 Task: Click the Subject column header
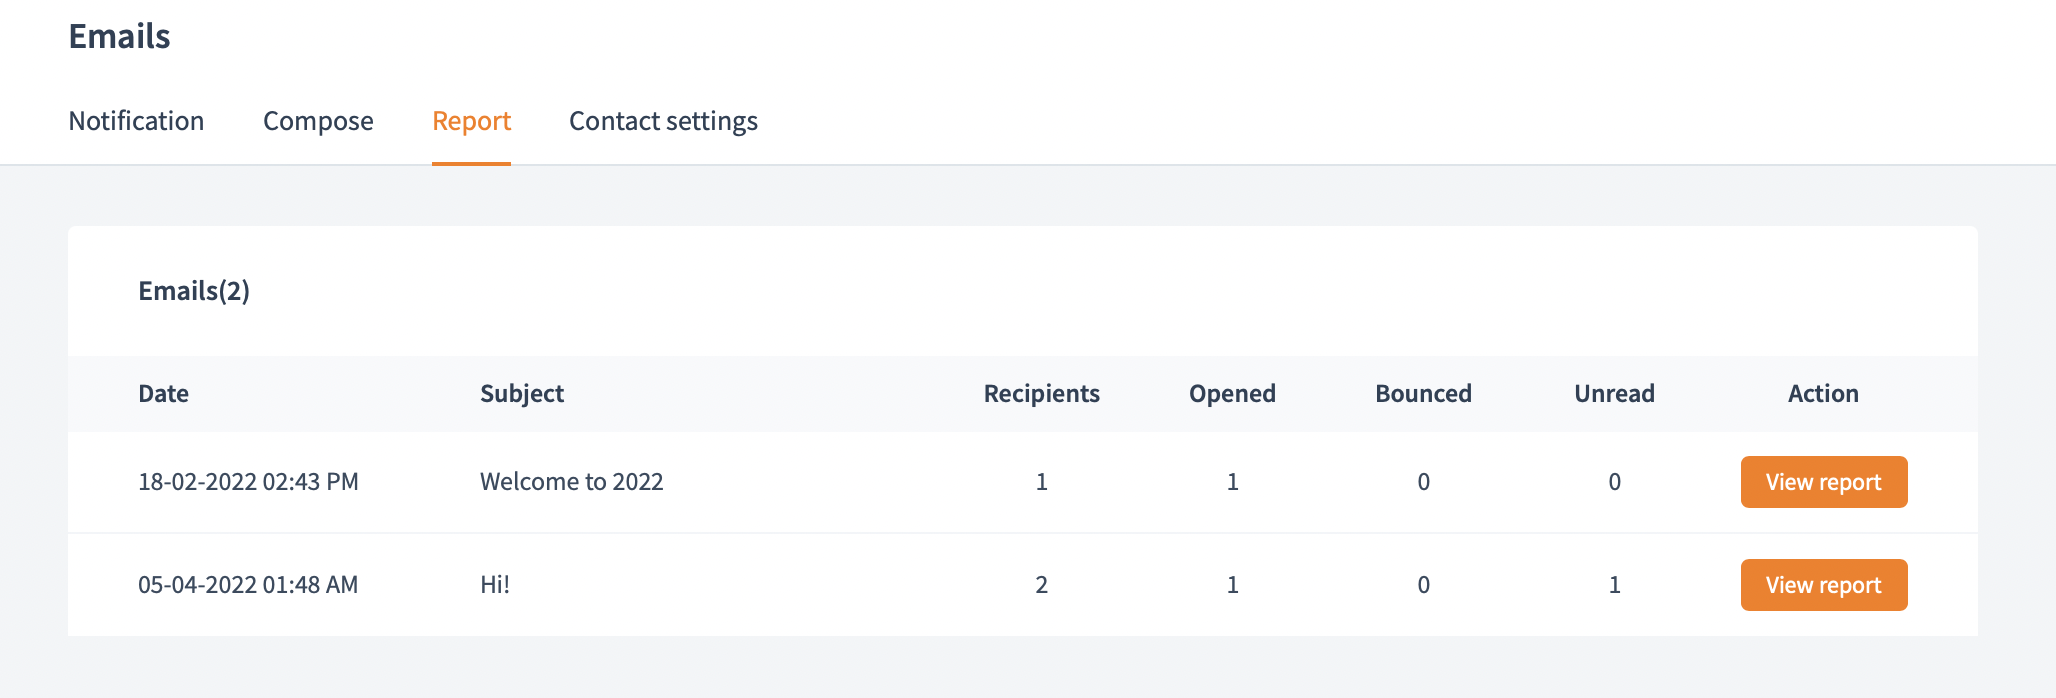pos(521,394)
